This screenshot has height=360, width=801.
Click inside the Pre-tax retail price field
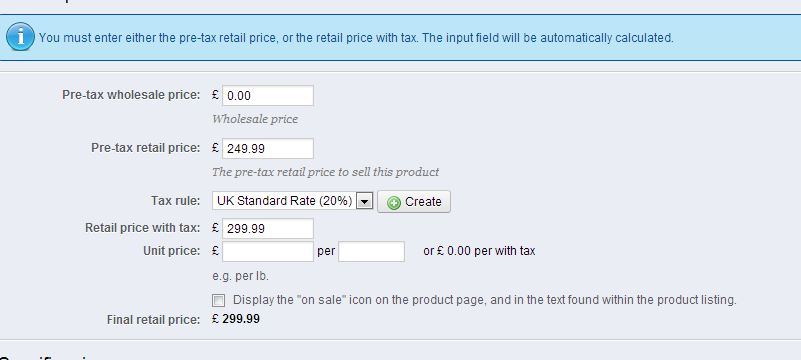tap(268, 149)
